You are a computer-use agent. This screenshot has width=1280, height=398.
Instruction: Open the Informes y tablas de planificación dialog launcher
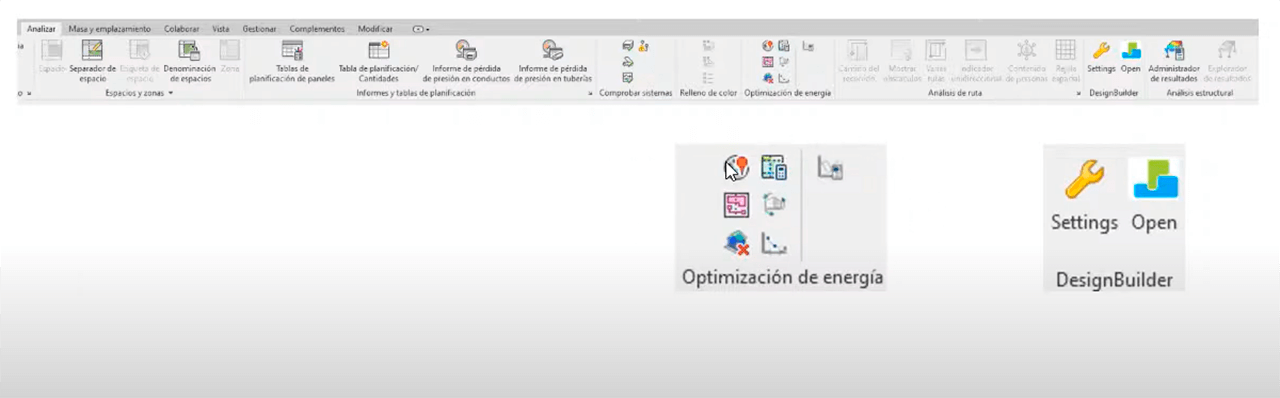tap(590, 94)
